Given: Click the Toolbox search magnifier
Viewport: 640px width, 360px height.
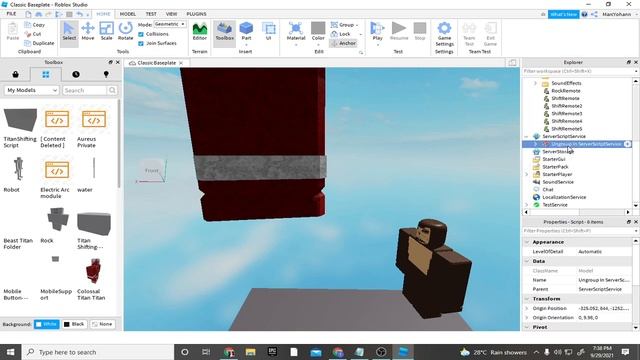Looking at the screenshot, I should (112, 90).
